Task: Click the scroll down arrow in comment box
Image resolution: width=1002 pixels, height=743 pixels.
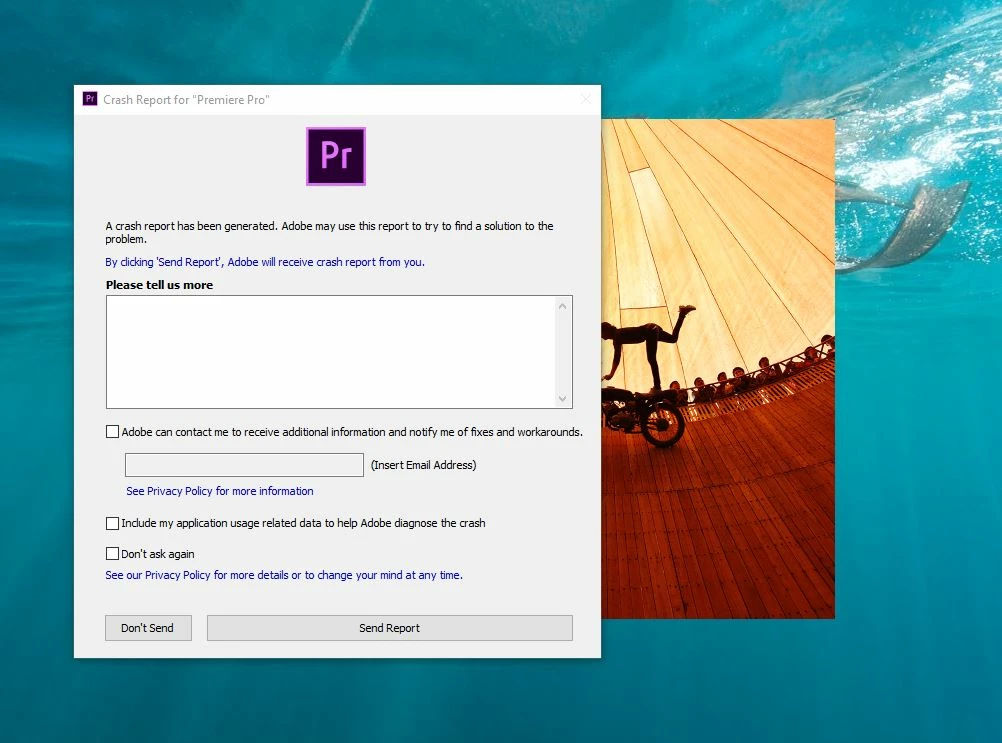Action: [562, 399]
